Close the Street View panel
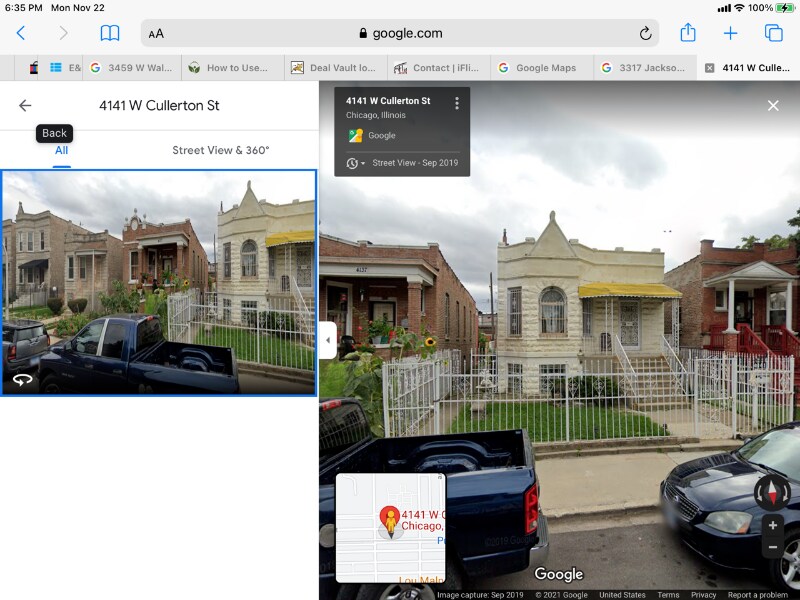 pos(772,105)
